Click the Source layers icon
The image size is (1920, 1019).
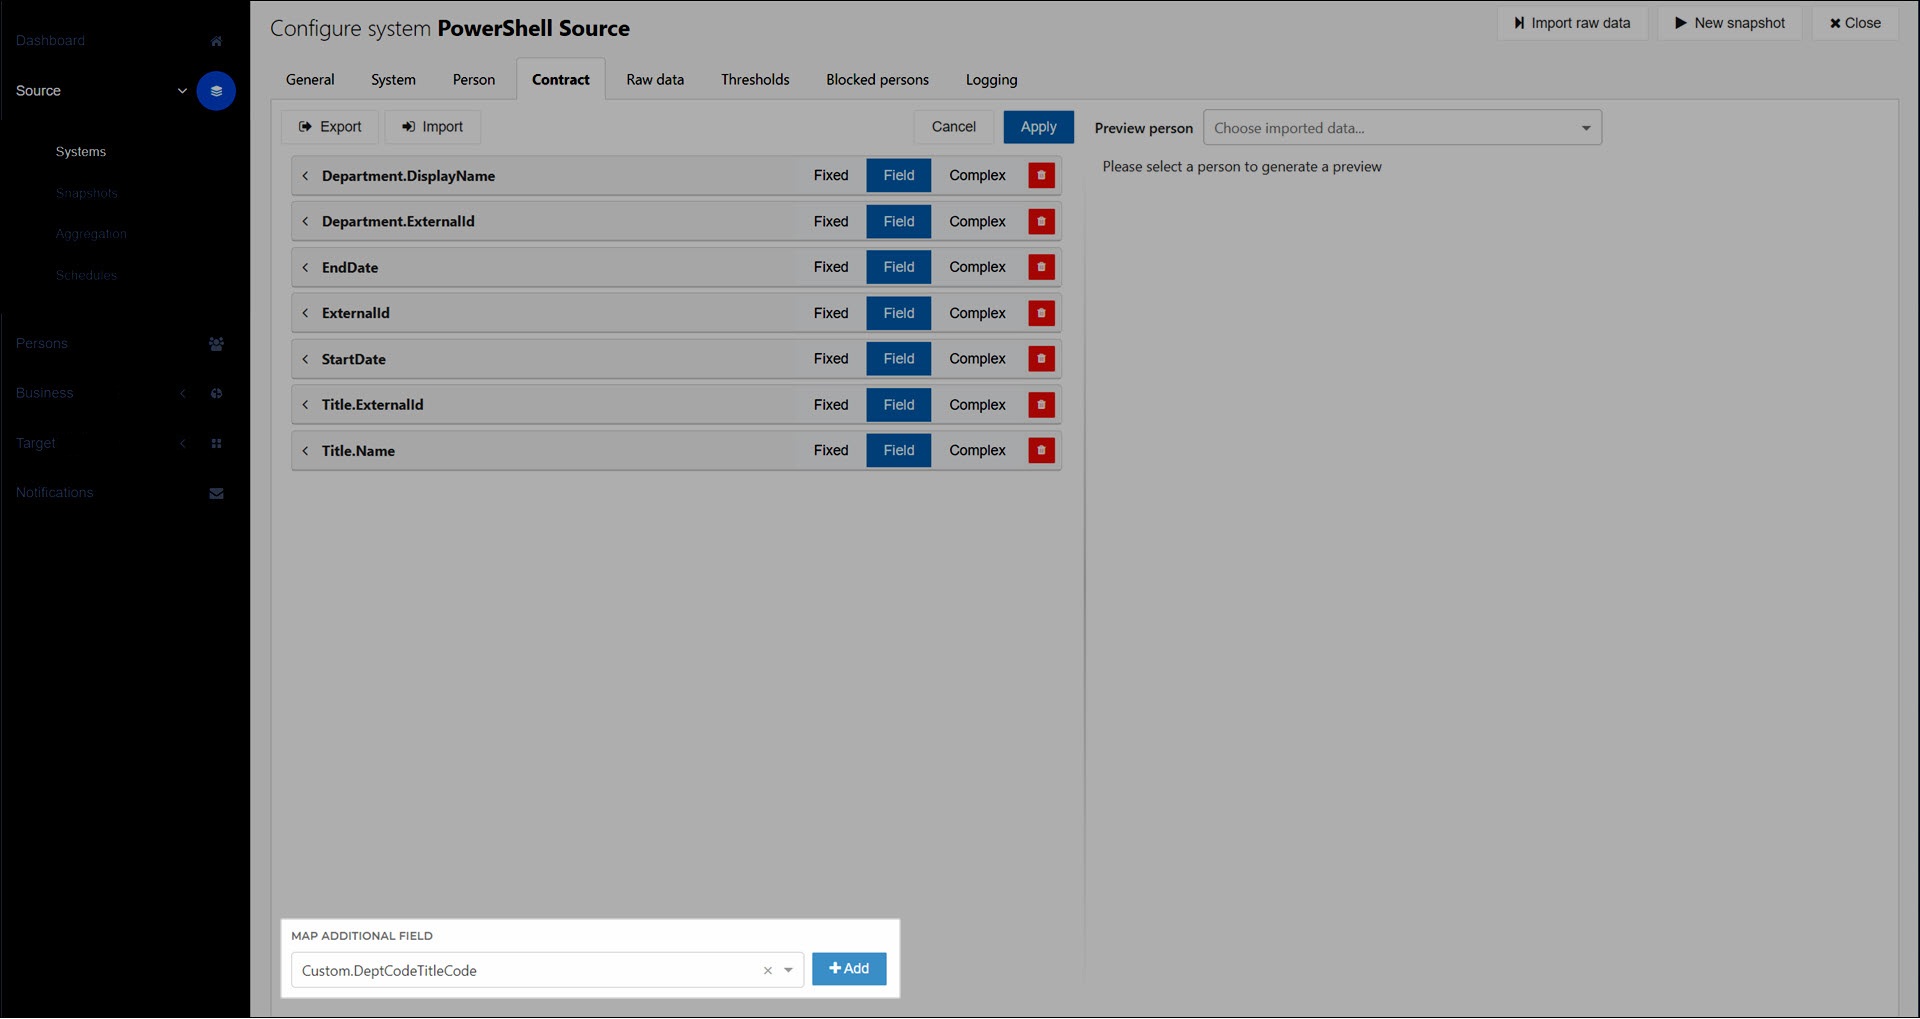tap(216, 91)
